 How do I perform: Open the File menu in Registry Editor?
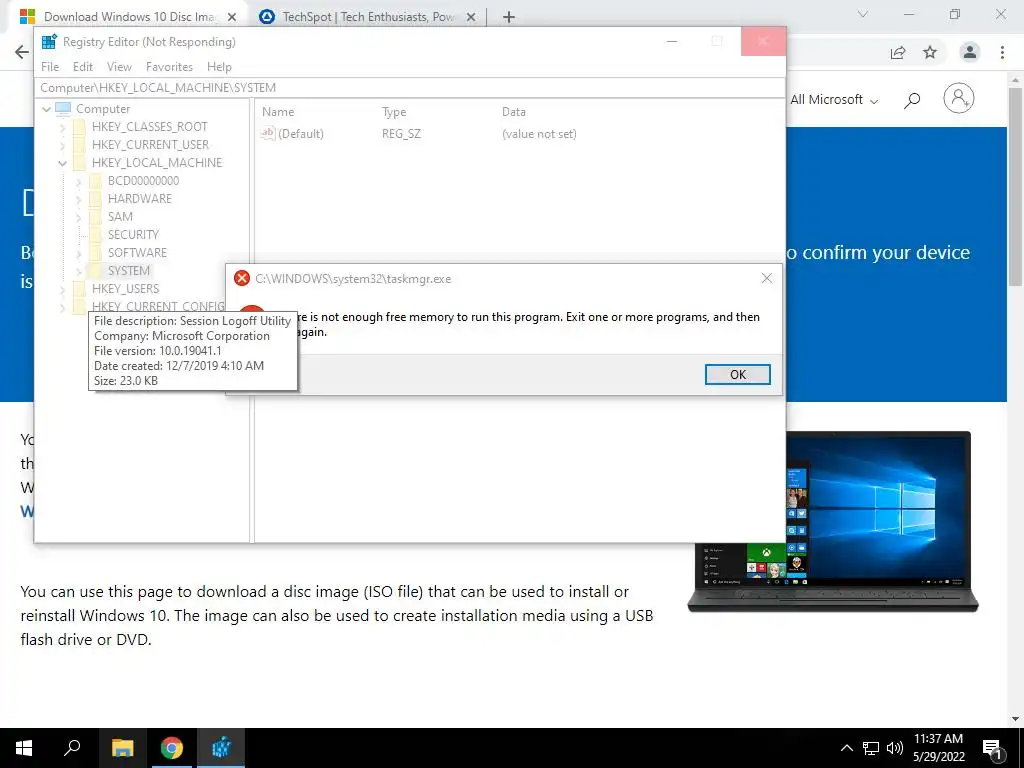(x=50, y=67)
